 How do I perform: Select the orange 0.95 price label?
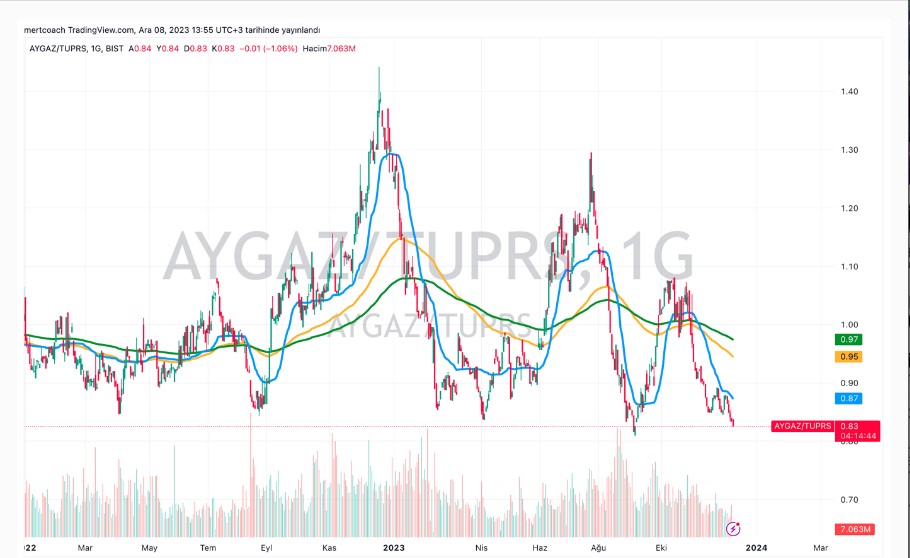850,357
